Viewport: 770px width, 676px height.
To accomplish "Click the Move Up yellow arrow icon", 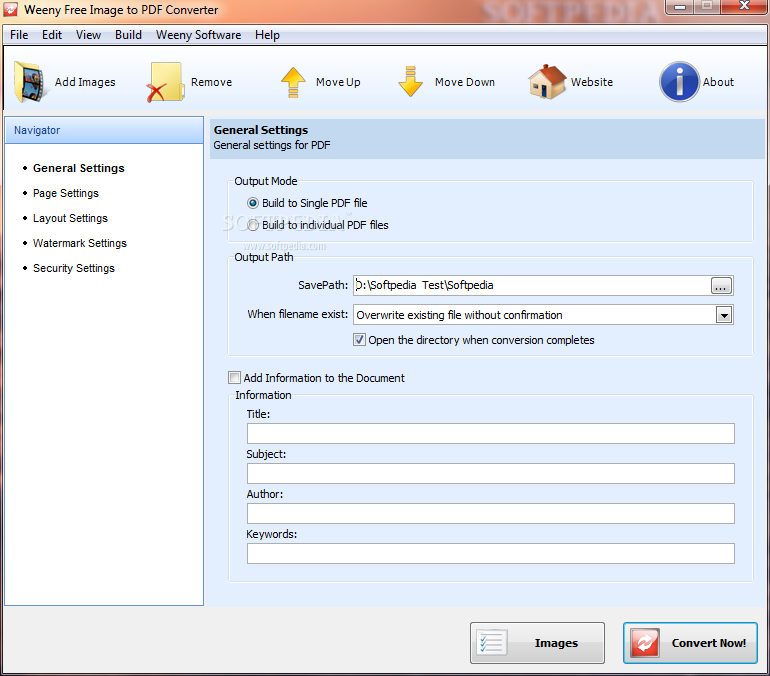I will tap(293, 82).
